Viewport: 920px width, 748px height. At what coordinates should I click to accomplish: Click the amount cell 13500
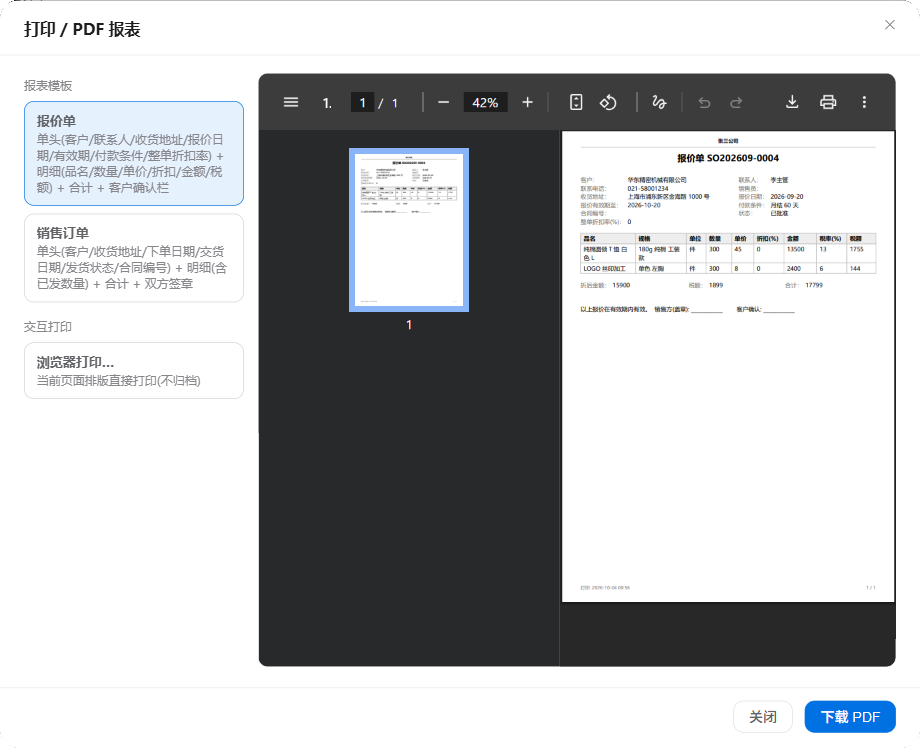tap(795, 249)
